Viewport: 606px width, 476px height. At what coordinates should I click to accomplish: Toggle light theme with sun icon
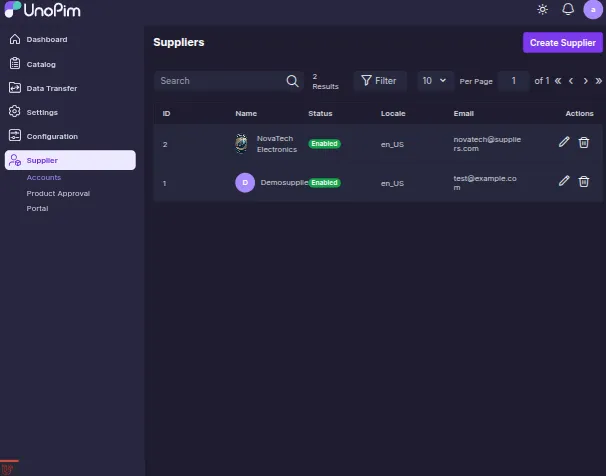pos(543,9)
